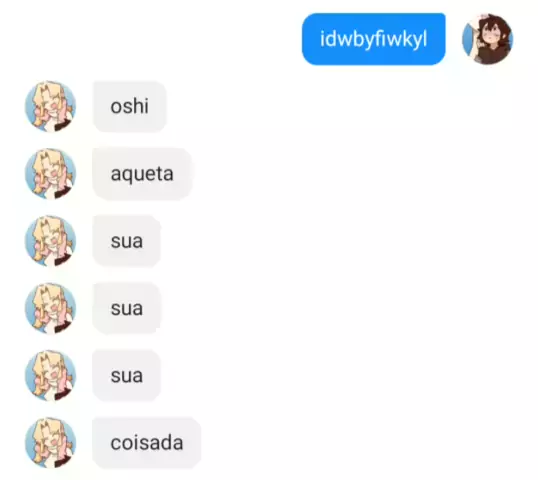The image size is (538, 480).
Task: Click the word 'oshi' in the first reply
Action: (x=130, y=106)
